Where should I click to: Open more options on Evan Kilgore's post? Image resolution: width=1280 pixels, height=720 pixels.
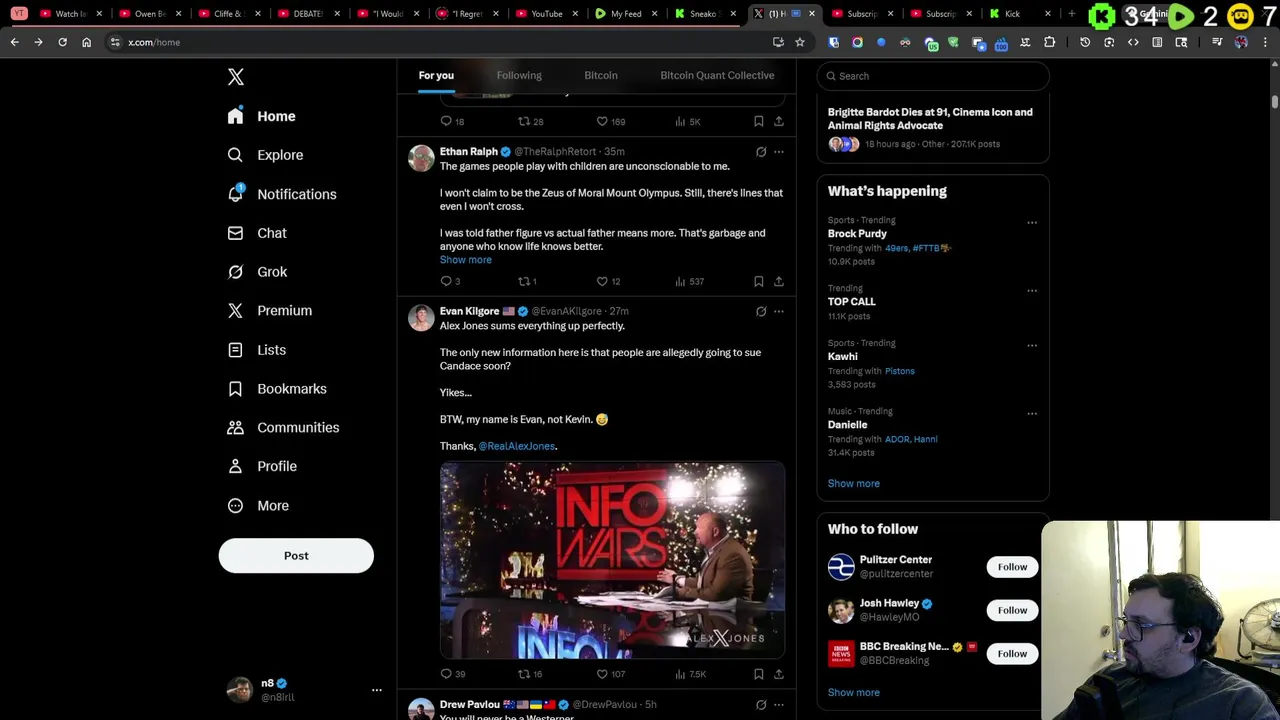pos(779,311)
